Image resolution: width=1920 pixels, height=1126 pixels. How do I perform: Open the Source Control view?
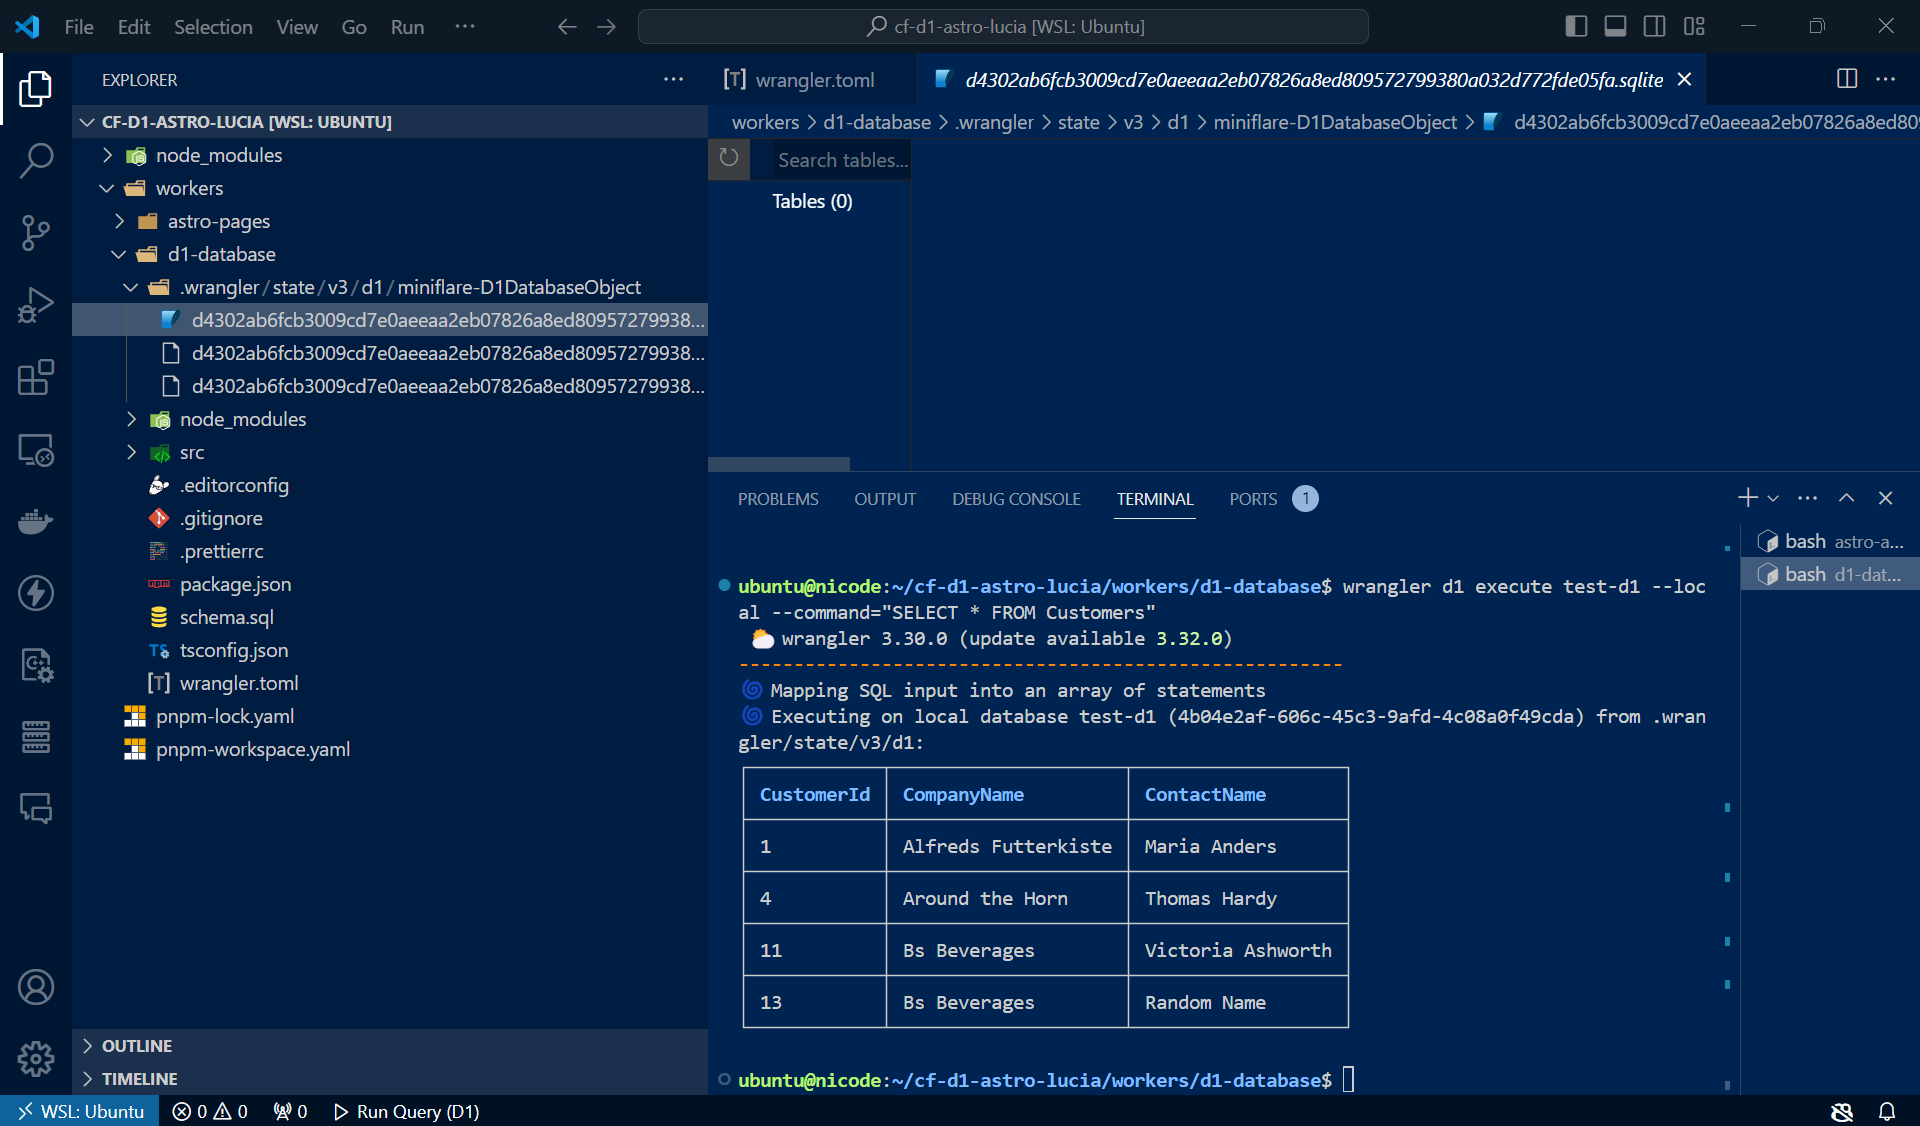[x=36, y=233]
